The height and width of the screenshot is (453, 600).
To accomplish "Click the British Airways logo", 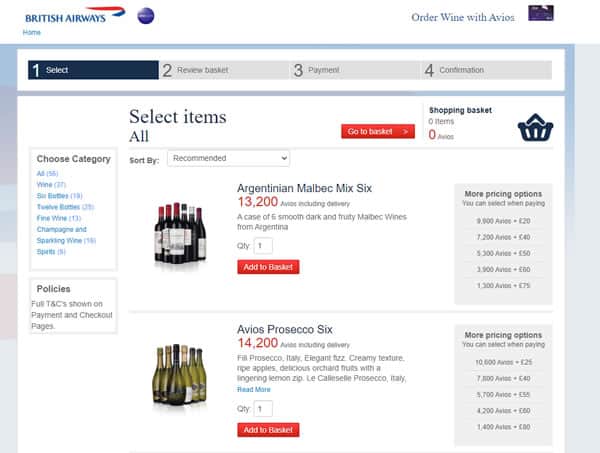I will [x=75, y=16].
